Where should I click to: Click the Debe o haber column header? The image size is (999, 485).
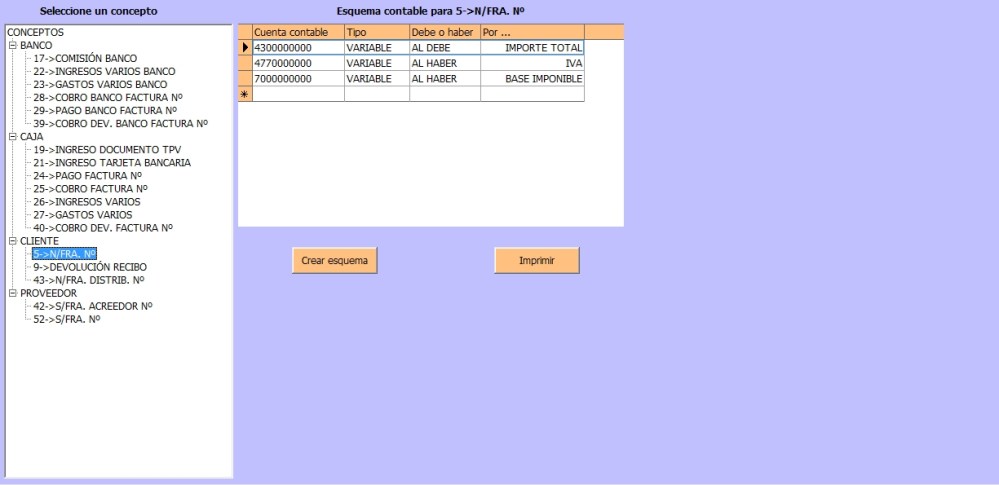443,32
